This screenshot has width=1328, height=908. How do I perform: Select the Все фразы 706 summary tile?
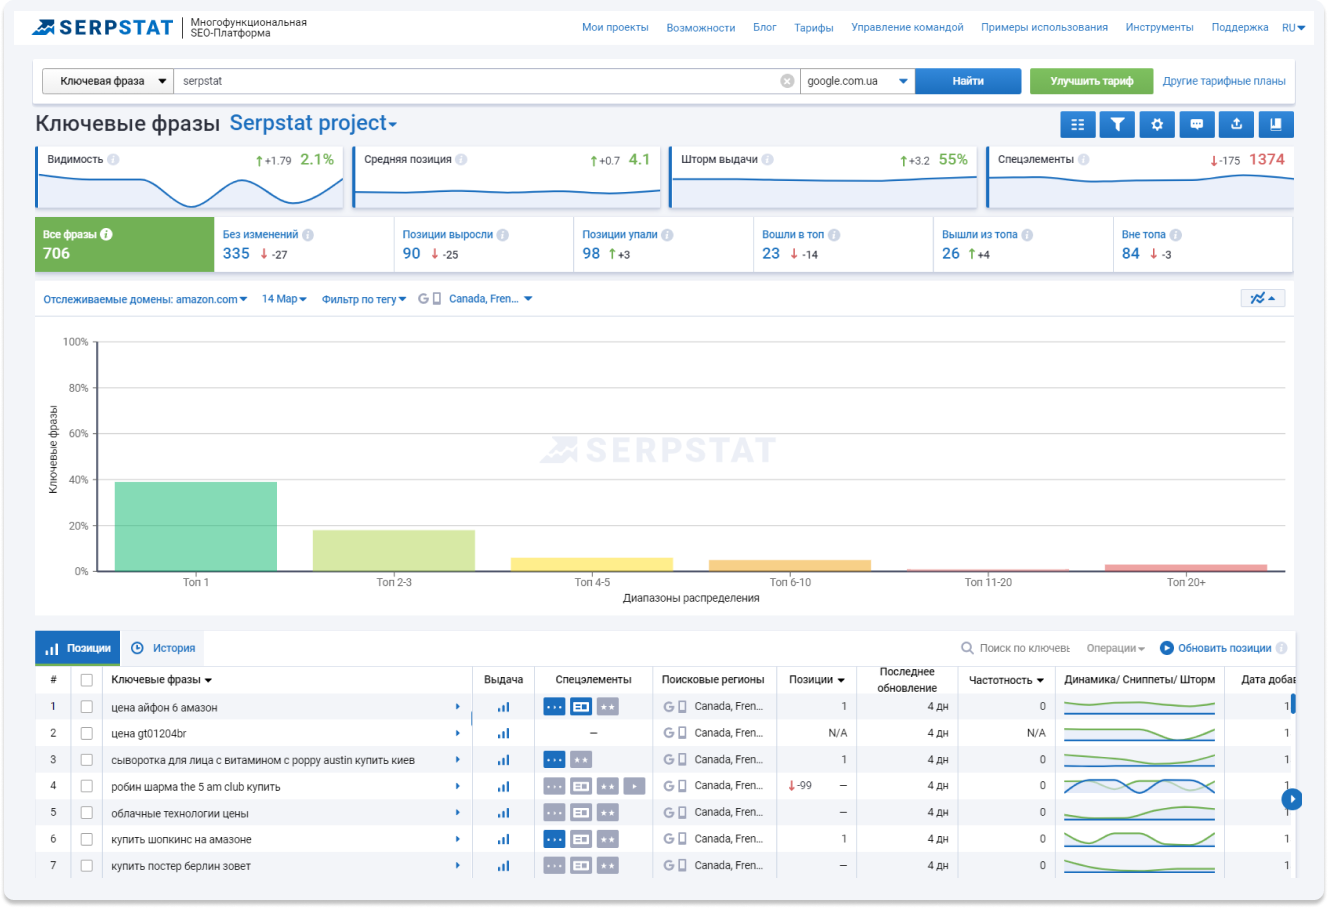coord(124,244)
